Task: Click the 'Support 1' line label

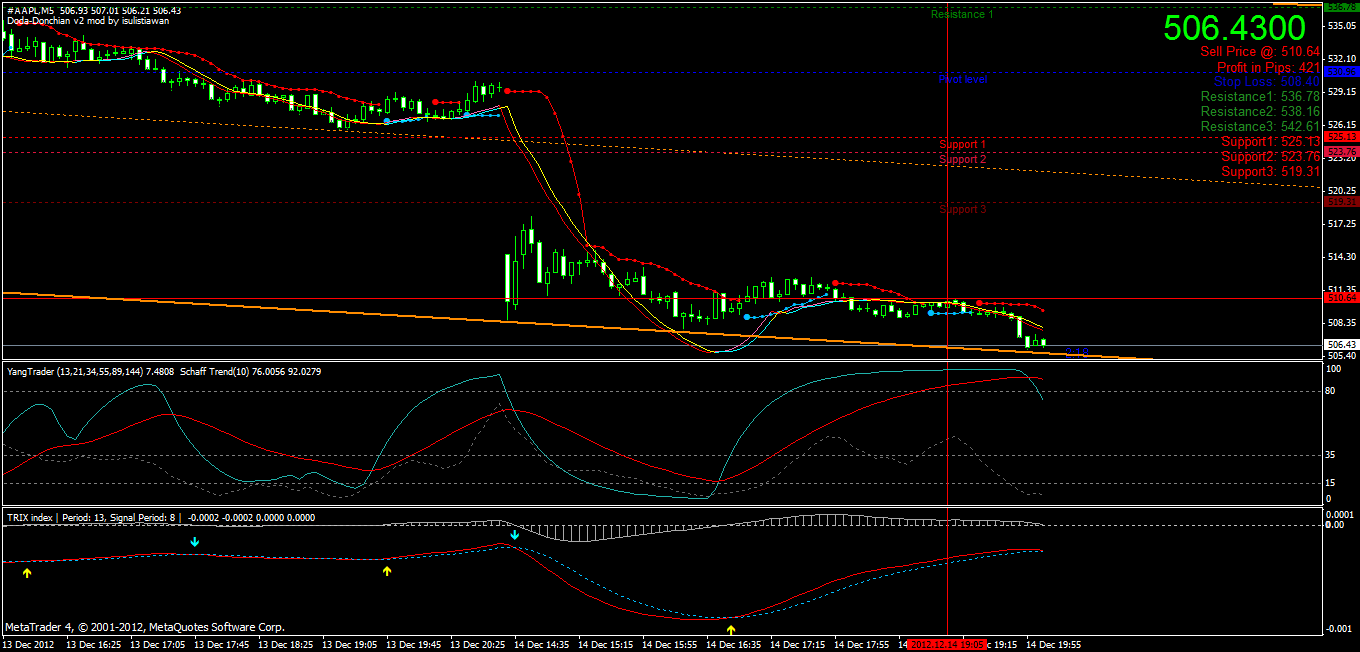Action: pos(963,144)
